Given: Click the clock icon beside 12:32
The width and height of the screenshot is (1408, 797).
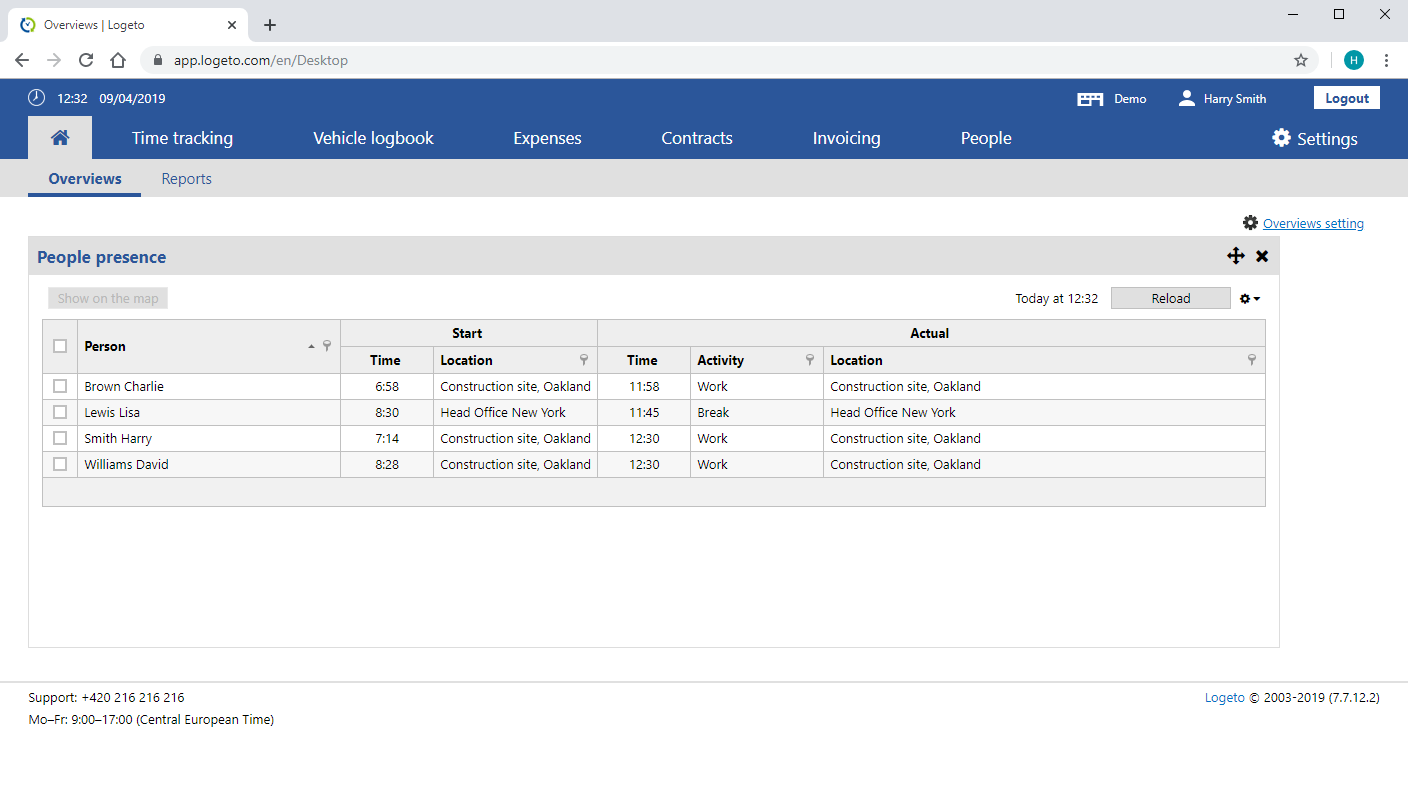Looking at the screenshot, I should click(36, 98).
